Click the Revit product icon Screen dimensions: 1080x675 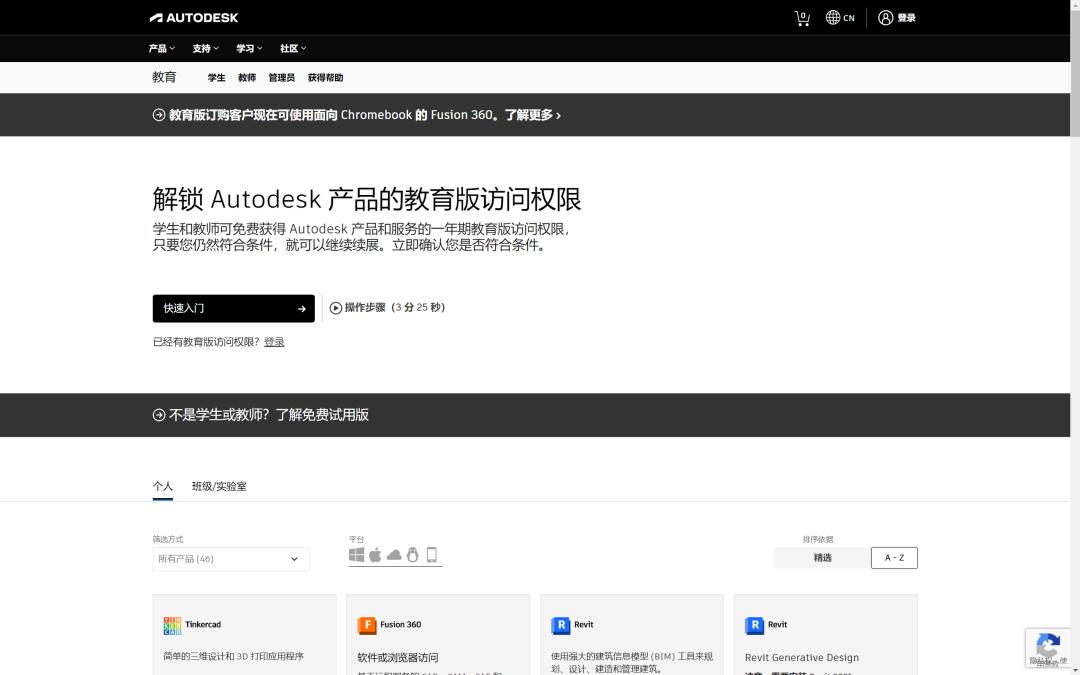coord(561,625)
